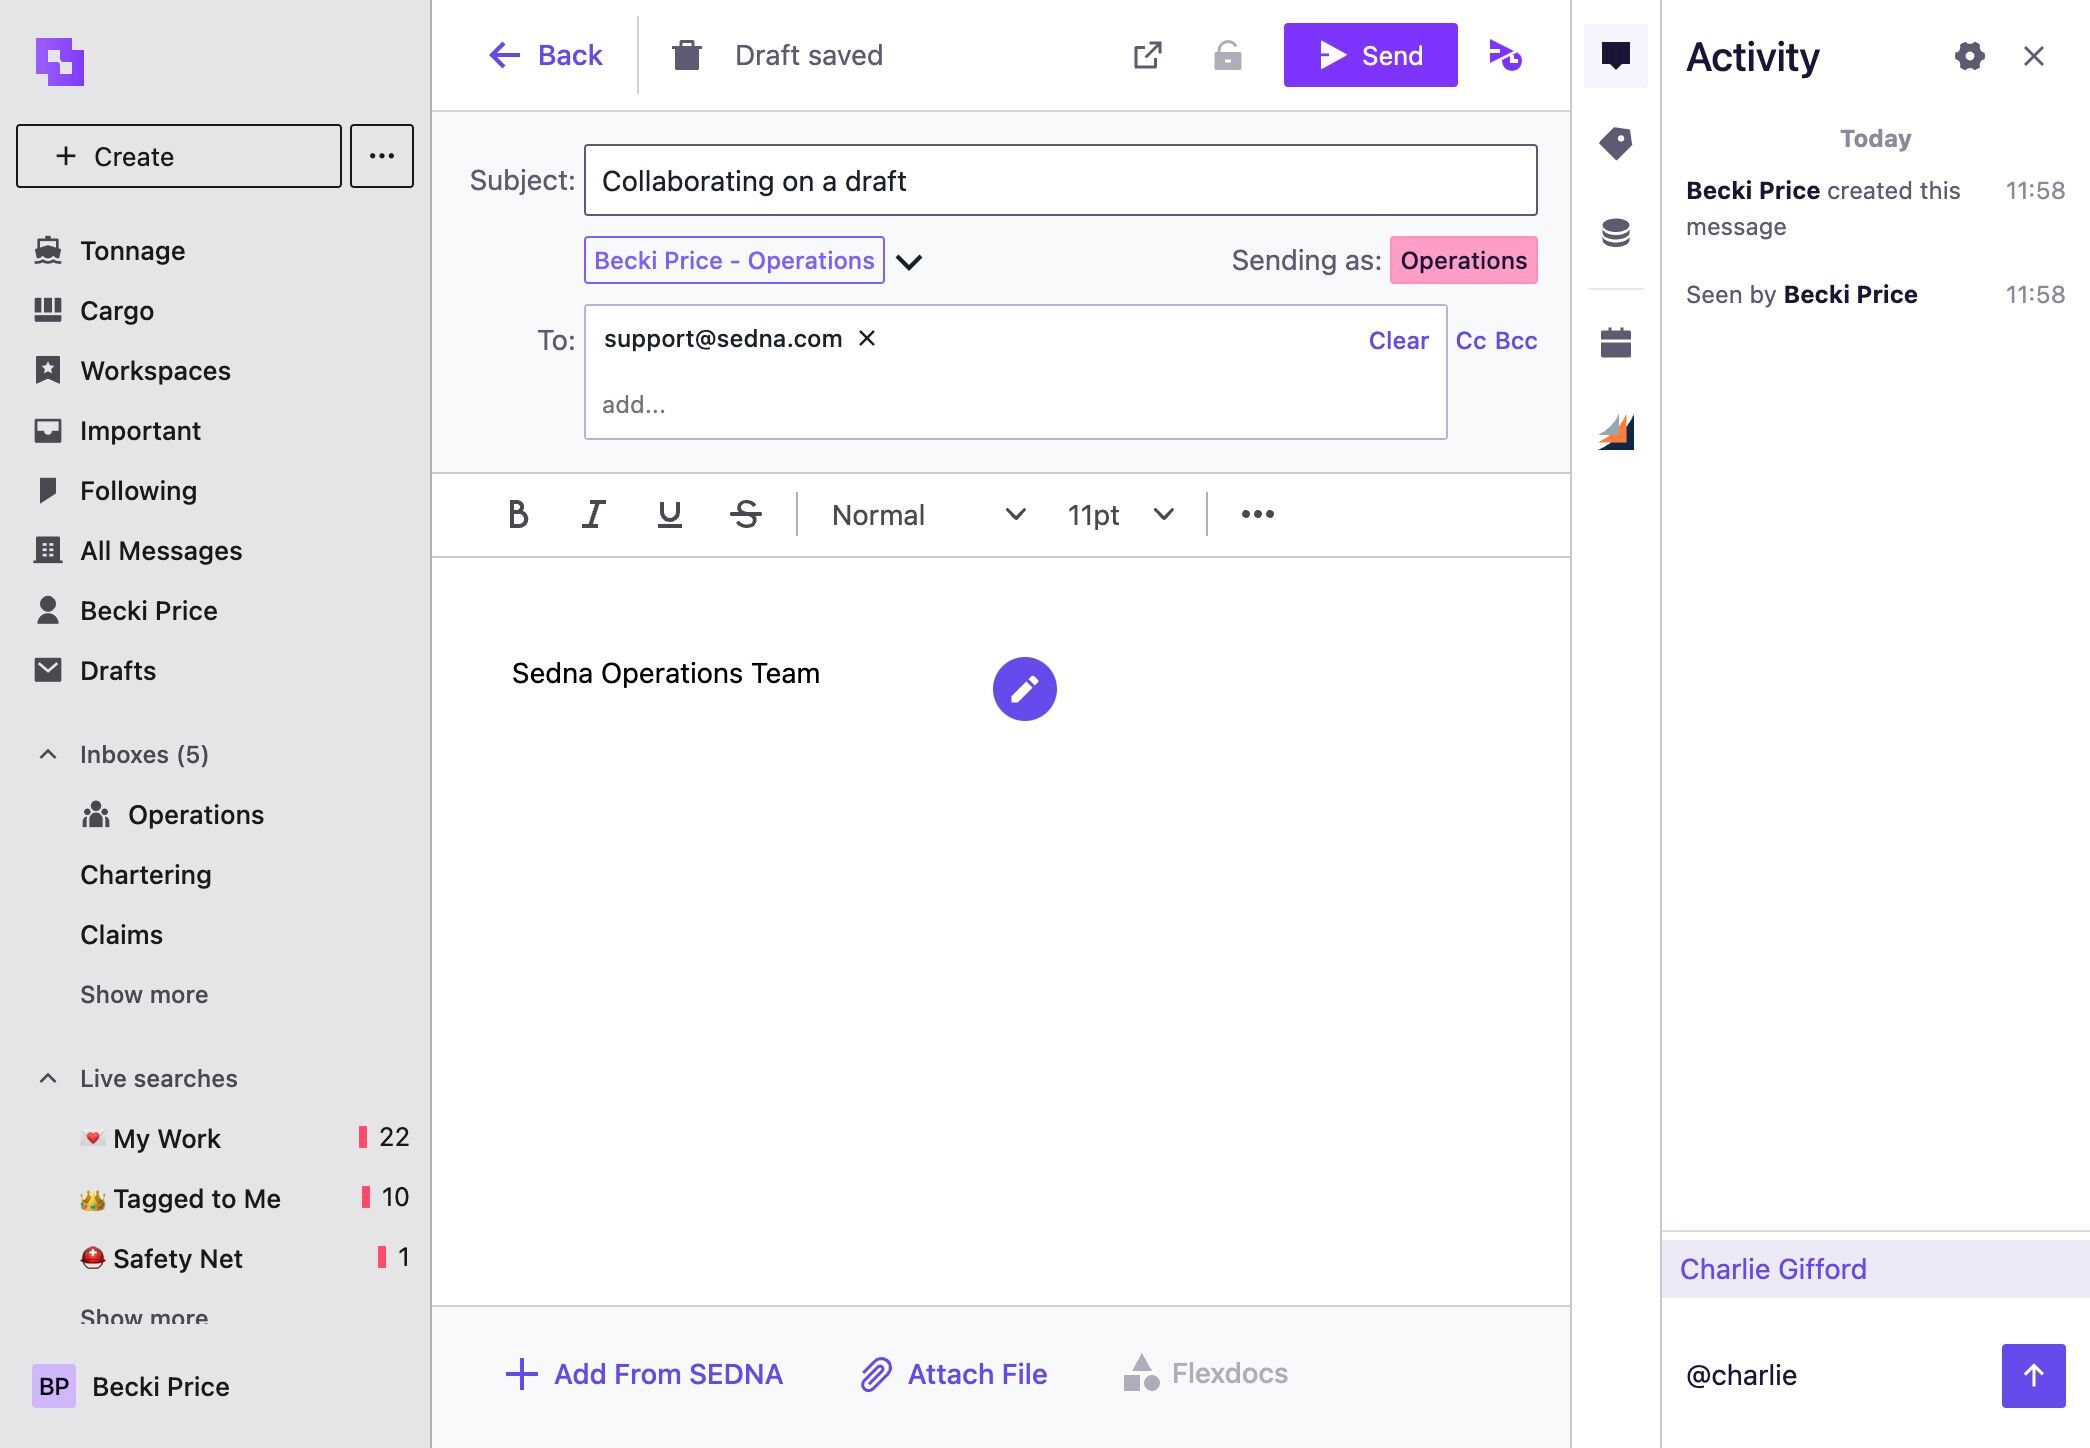Open the 11pt font size dropdown
This screenshot has width=2090, height=1448.
(1120, 515)
